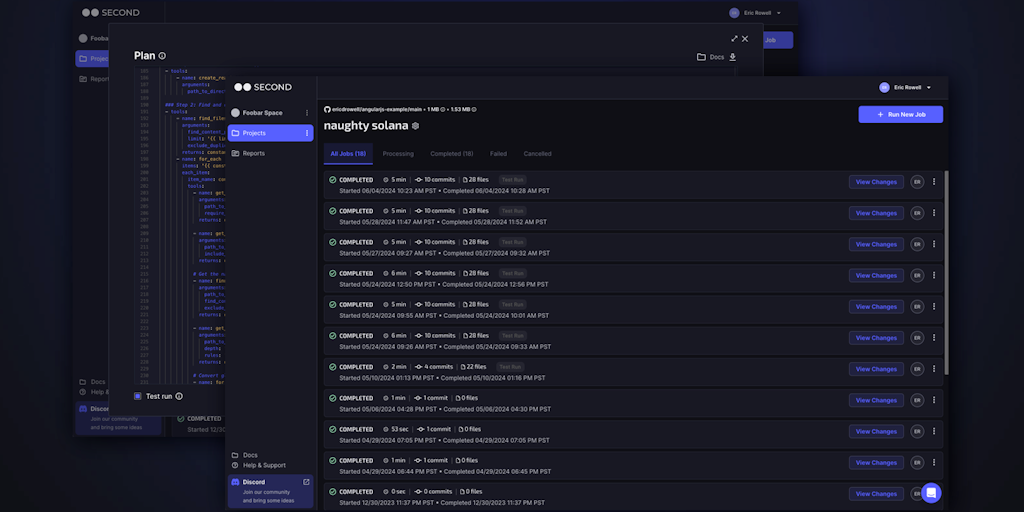Open the Eric Rowell dropdown arrow in front window
The height and width of the screenshot is (512, 1024).
(929, 88)
